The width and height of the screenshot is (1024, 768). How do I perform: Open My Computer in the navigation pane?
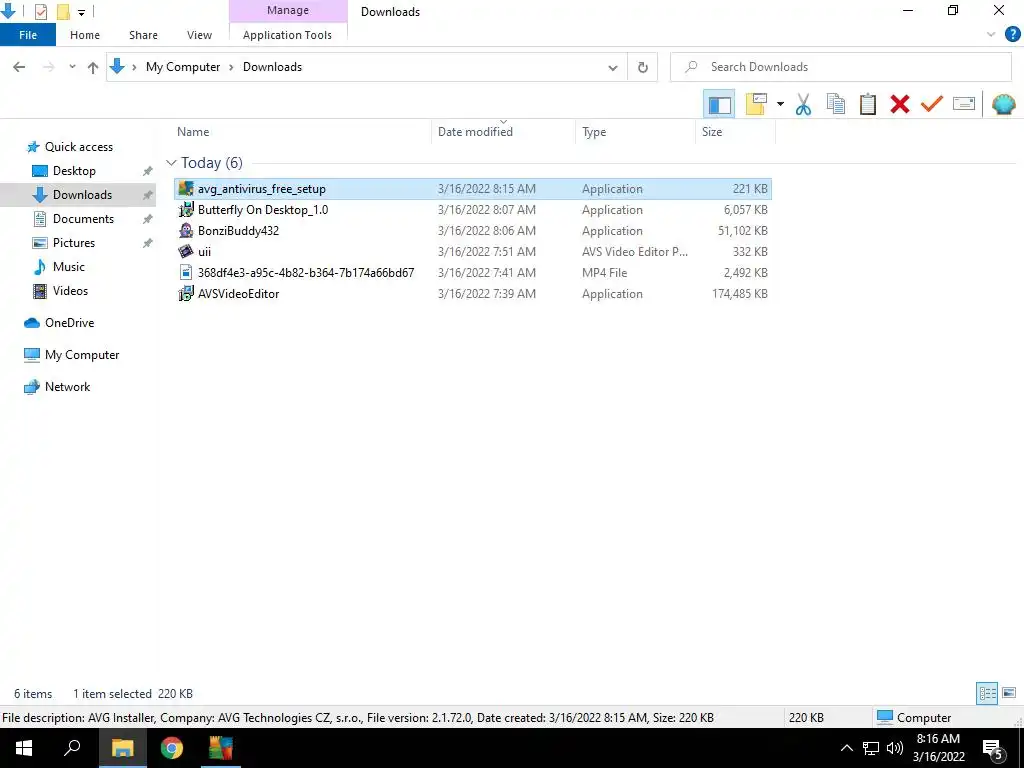[82, 355]
